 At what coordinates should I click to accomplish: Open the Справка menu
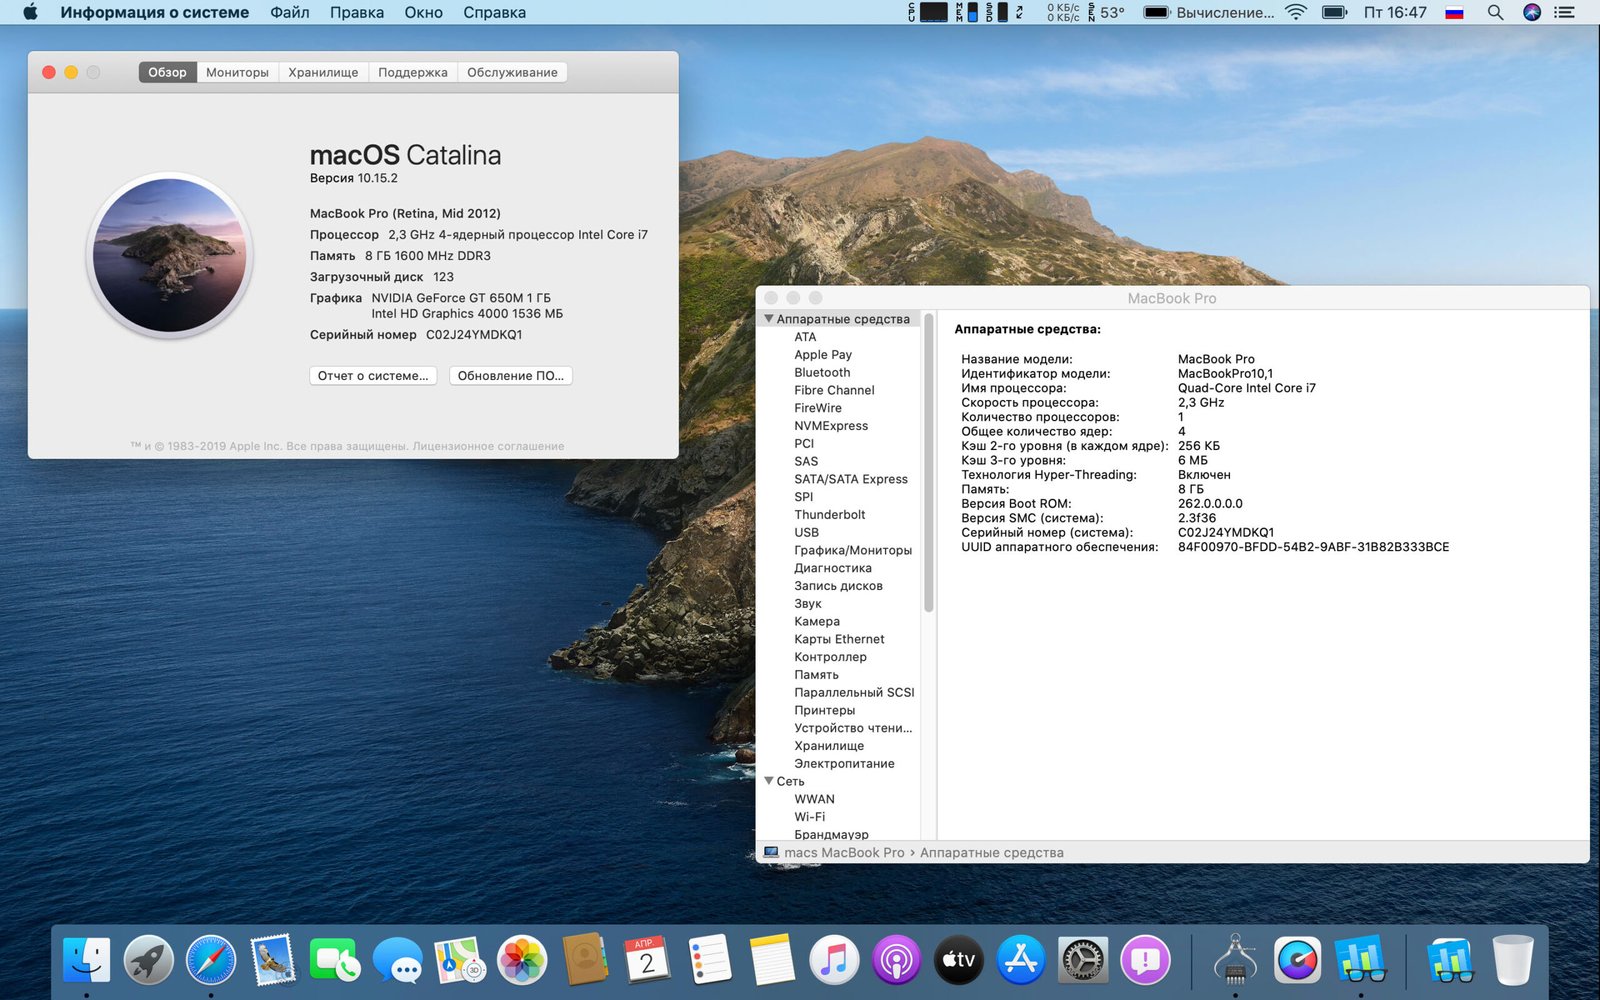pos(494,12)
